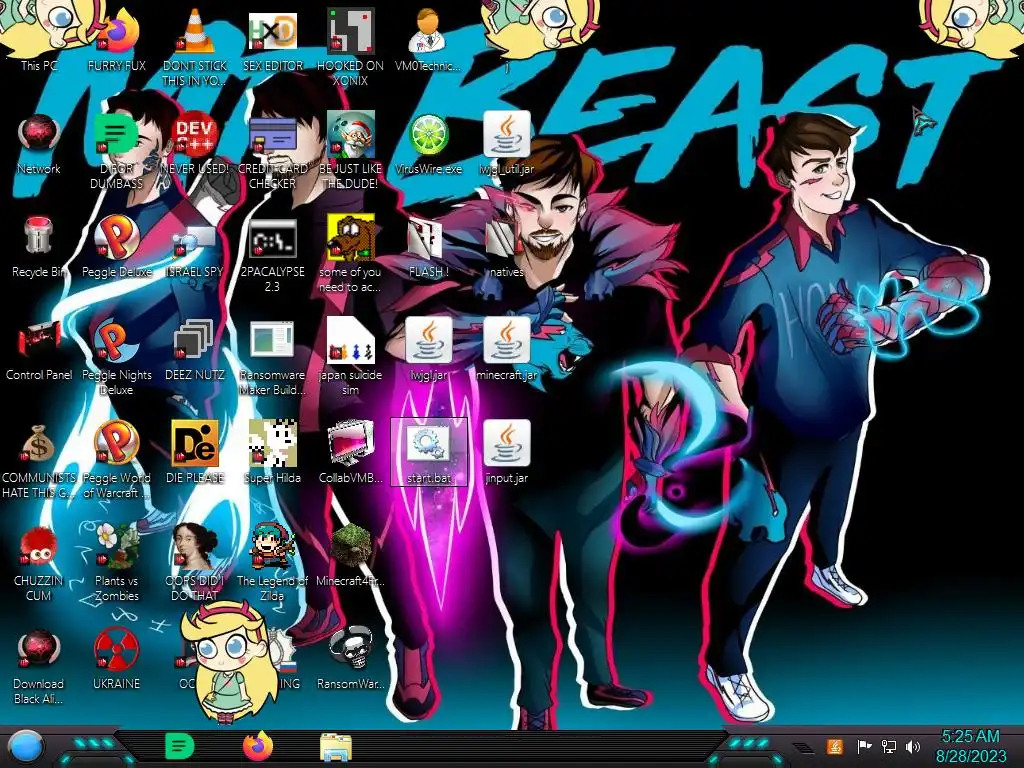The width and height of the screenshot is (1024, 768).
Task: Select the Legend of Zilda shortcut
Action: (273, 562)
